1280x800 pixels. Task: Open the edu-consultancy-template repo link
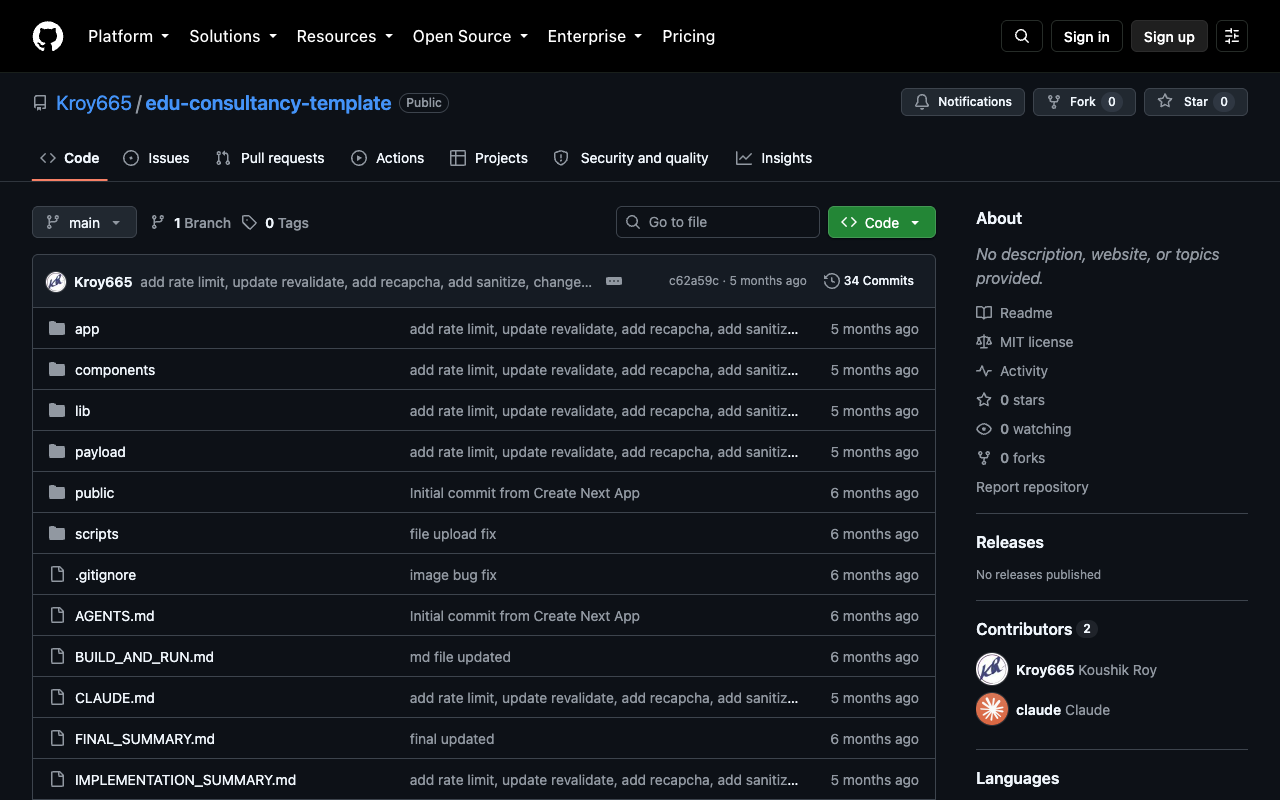268,103
